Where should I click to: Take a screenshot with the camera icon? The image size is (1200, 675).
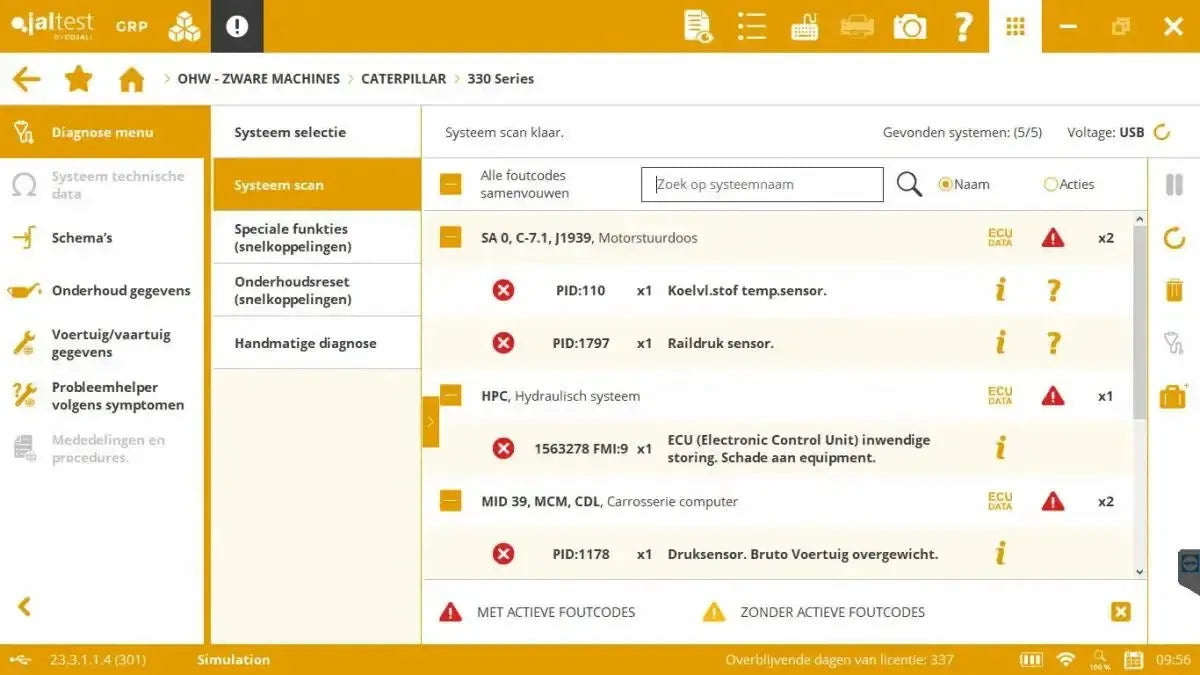point(909,26)
